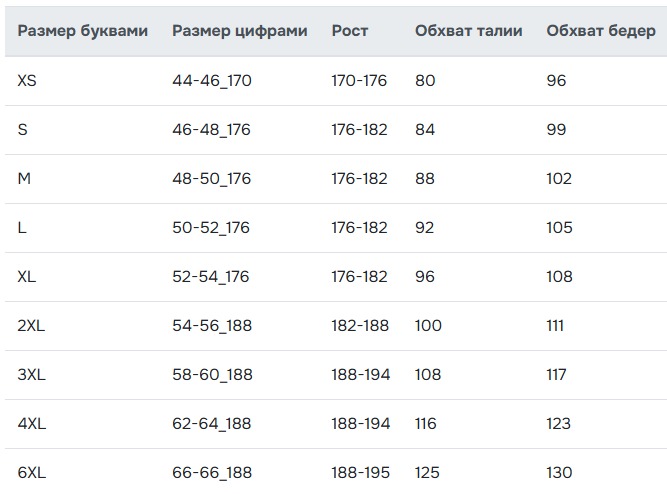Click waist value 116 in 4XL row
667x494 pixels.
click(x=425, y=424)
